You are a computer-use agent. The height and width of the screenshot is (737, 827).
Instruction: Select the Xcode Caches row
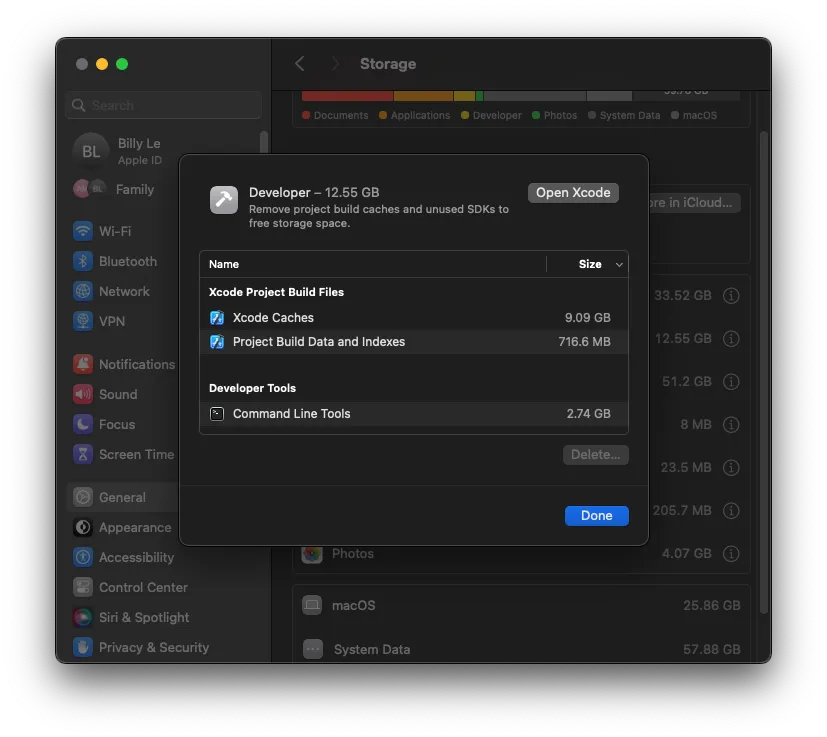pyautogui.click(x=414, y=318)
